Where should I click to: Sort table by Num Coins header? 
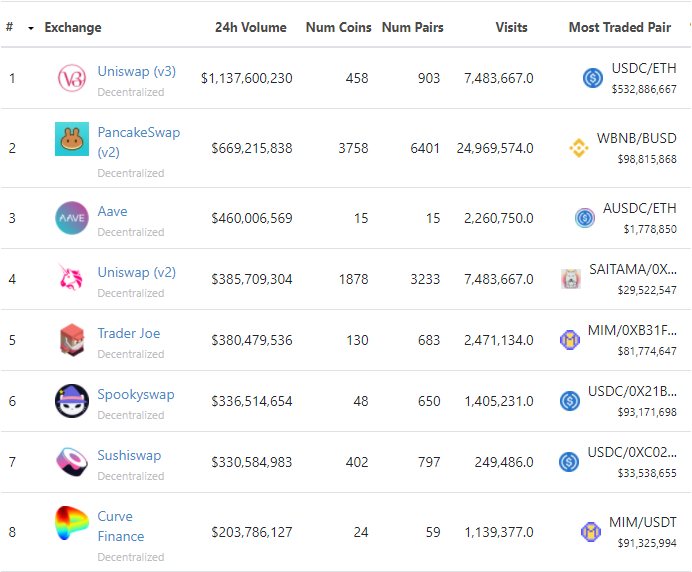[338, 28]
